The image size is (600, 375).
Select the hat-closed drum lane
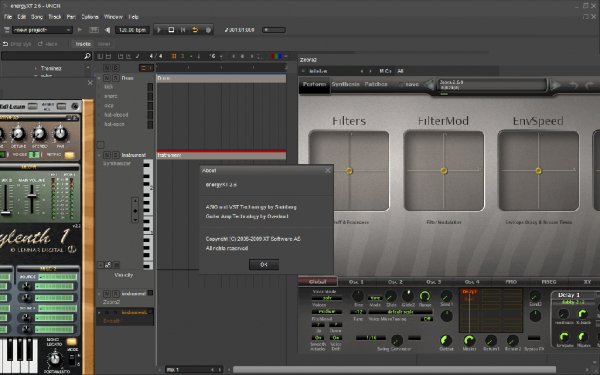[x=116, y=115]
